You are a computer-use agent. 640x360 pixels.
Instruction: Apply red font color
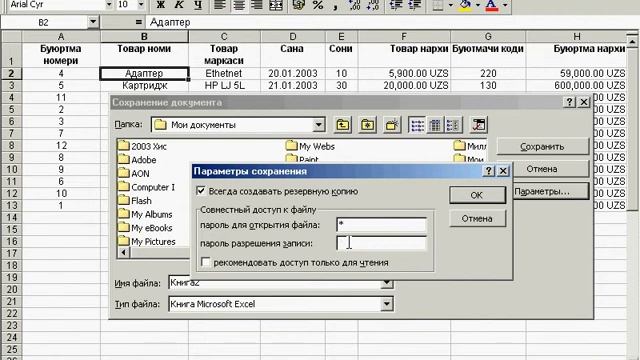click(492, 5)
